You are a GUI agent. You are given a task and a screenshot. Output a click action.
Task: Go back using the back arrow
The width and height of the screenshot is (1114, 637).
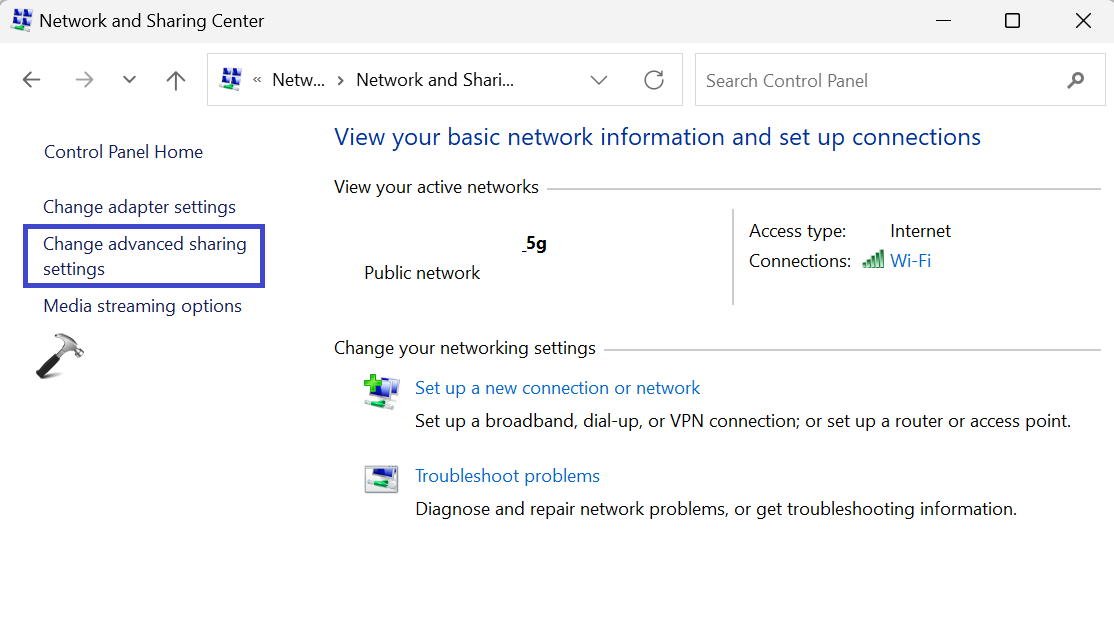click(x=32, y=81)
